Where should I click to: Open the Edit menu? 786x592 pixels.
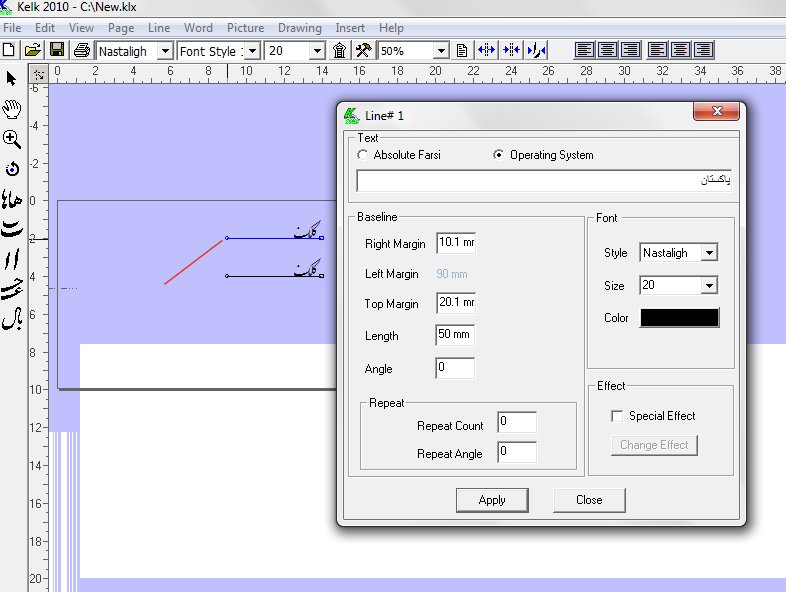tap(45, 28)
